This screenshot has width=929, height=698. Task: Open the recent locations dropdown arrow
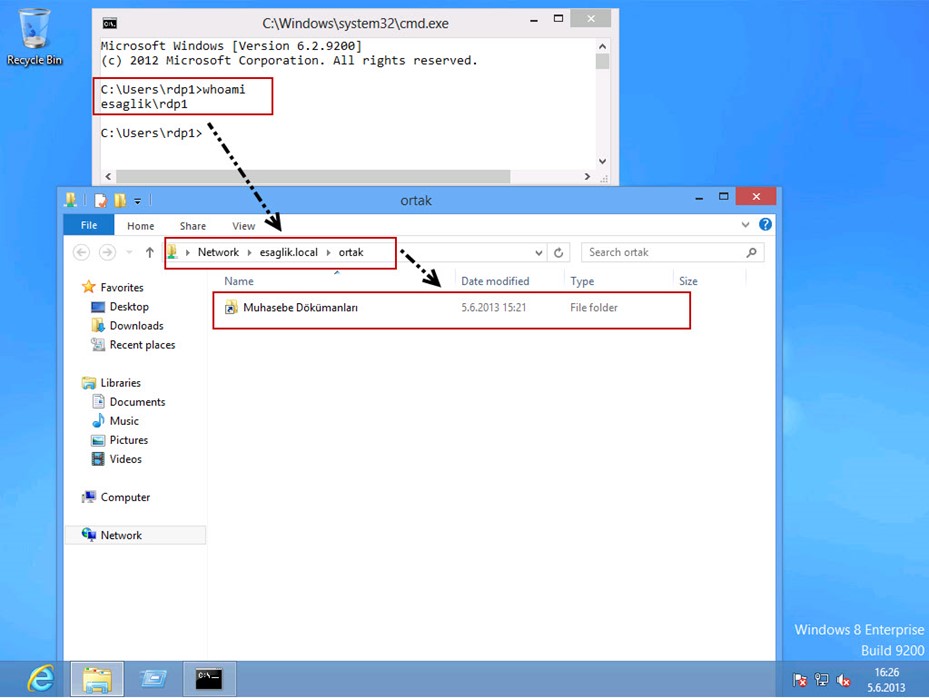129,252
